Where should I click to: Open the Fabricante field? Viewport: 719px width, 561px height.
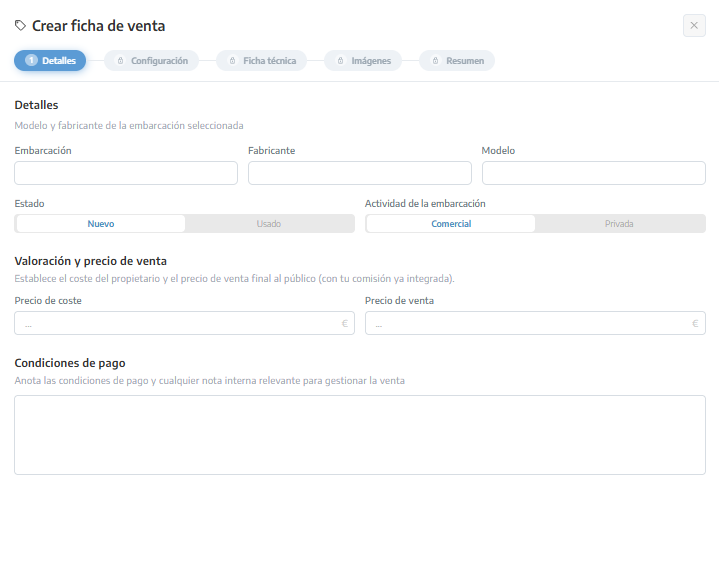click(360, 173)
